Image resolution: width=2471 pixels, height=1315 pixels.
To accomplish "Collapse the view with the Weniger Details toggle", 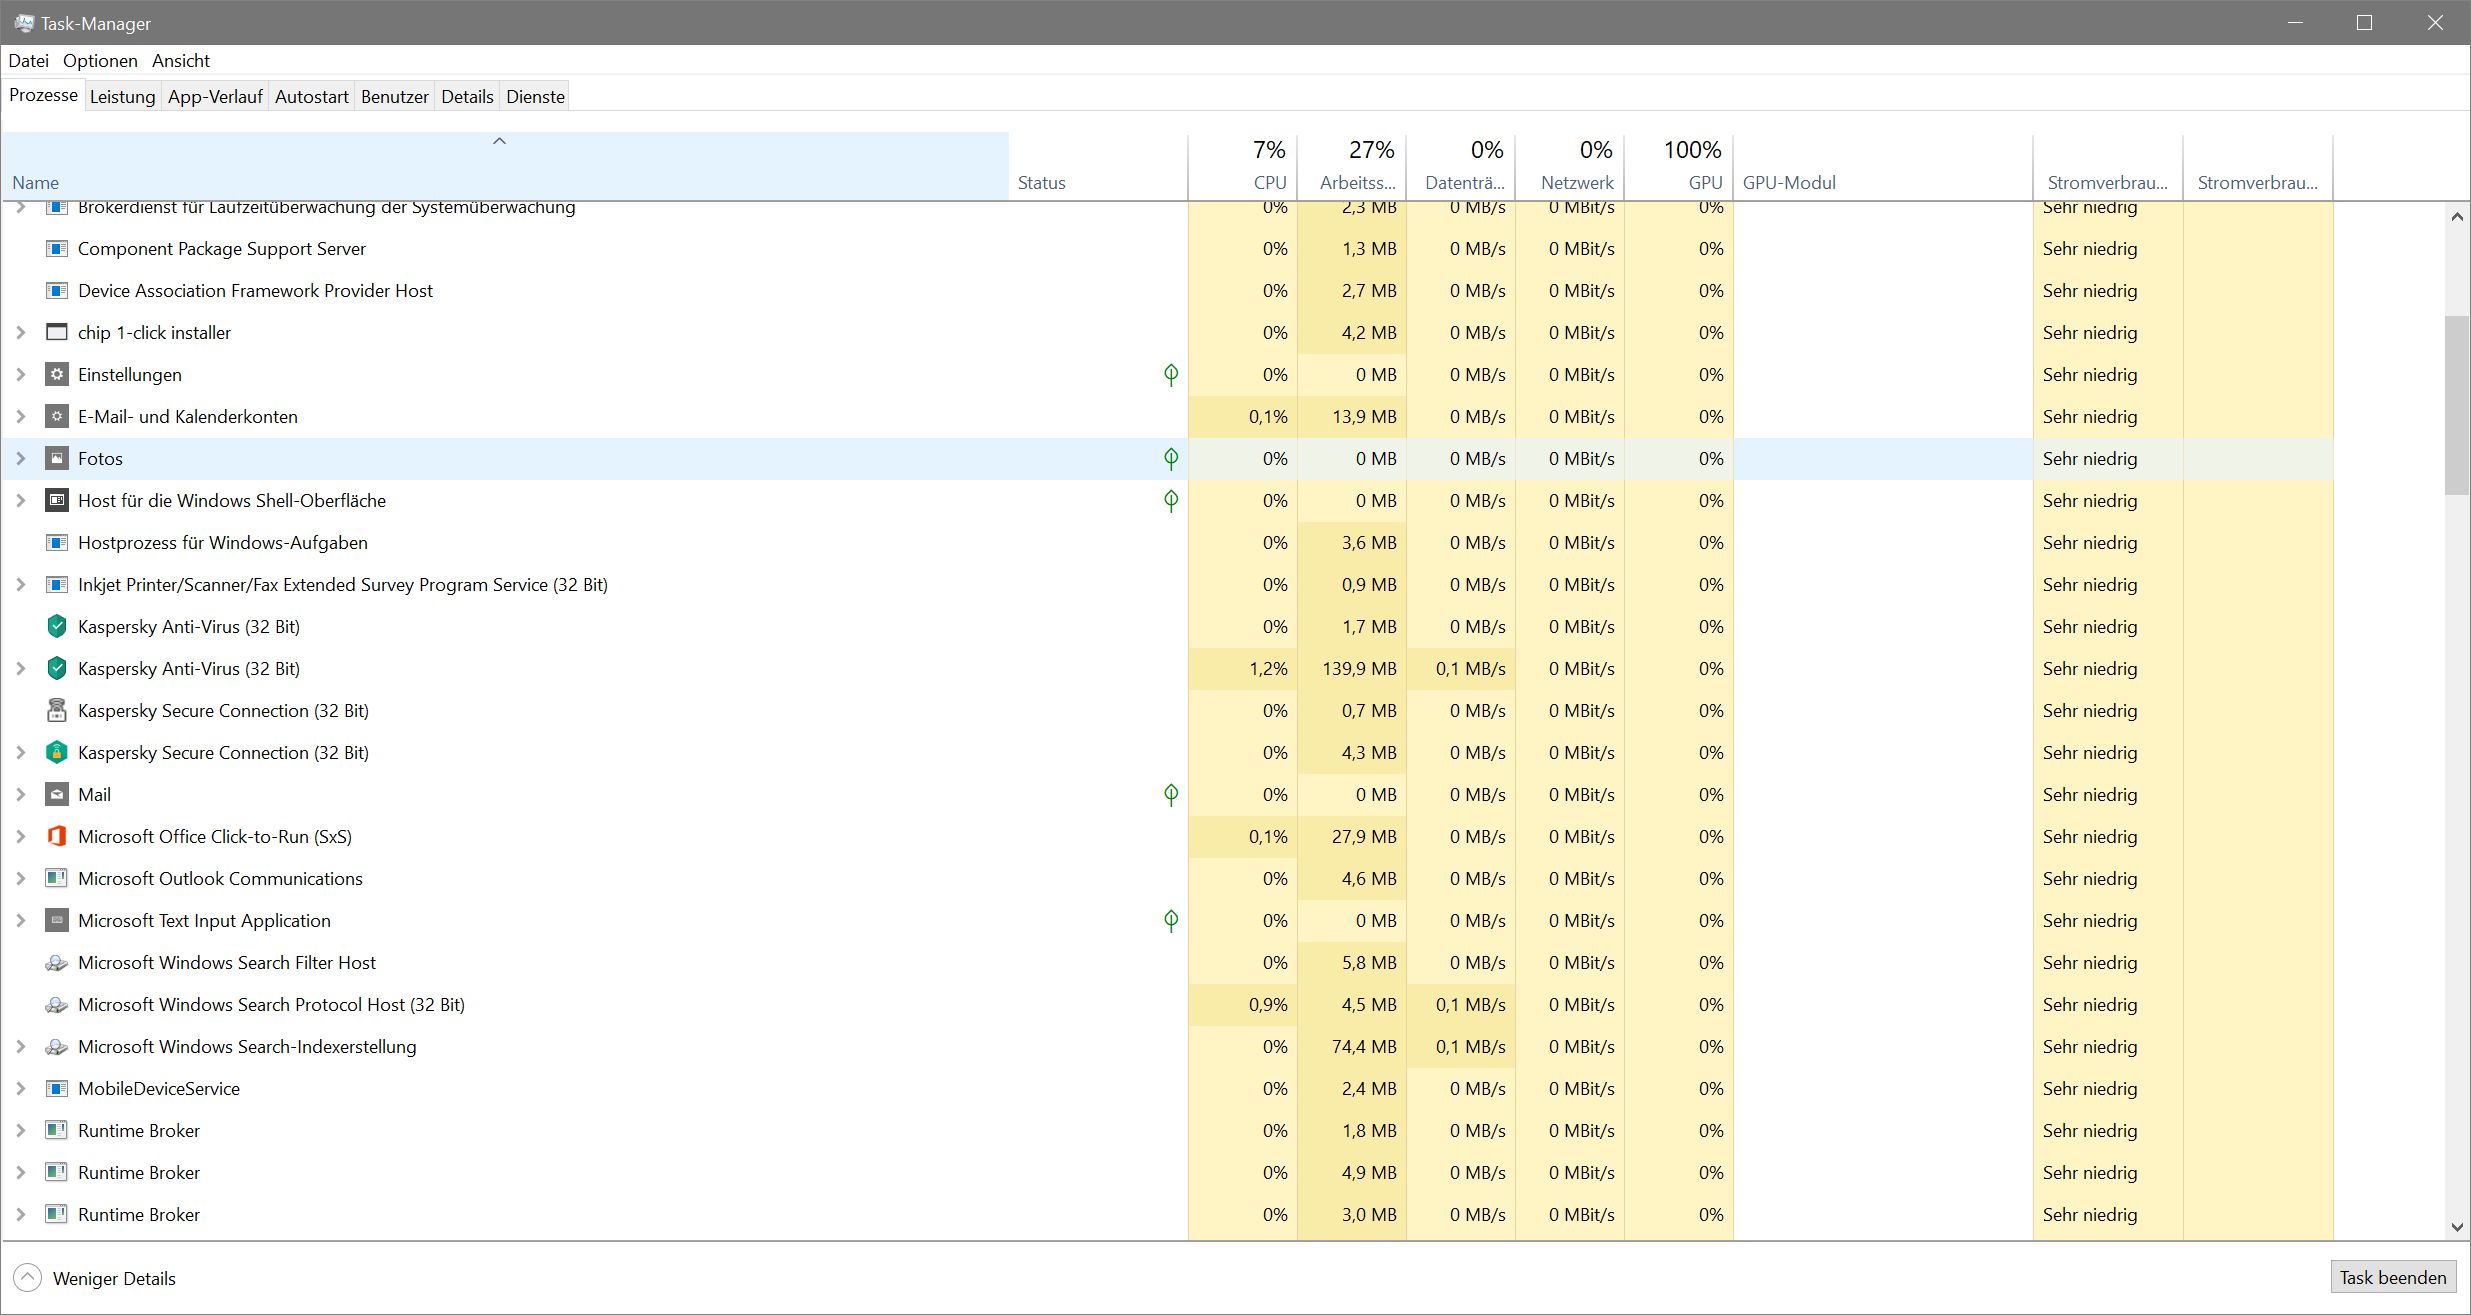I will (28, 1277).
